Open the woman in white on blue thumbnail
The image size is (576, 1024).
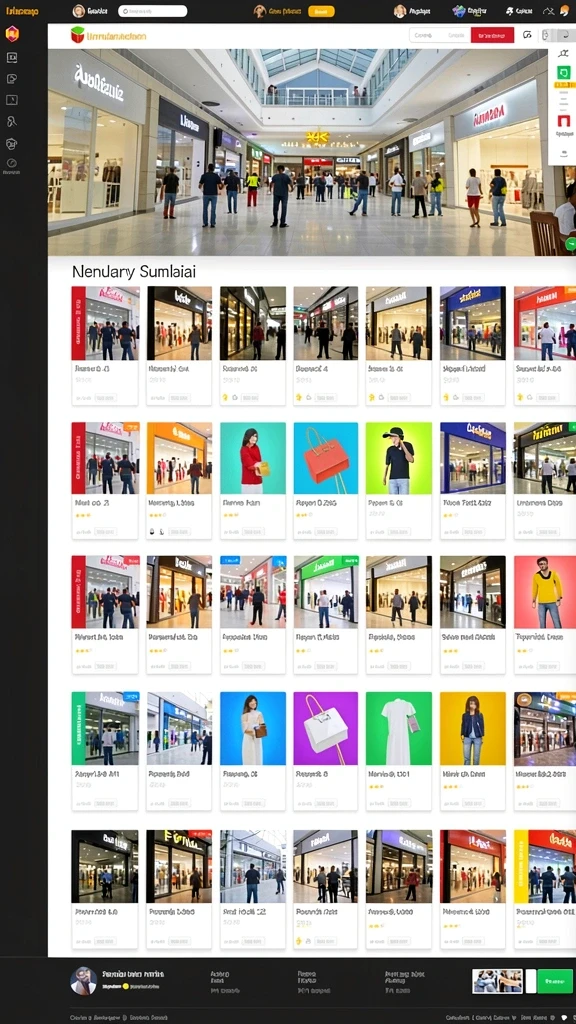pos(253,728)
